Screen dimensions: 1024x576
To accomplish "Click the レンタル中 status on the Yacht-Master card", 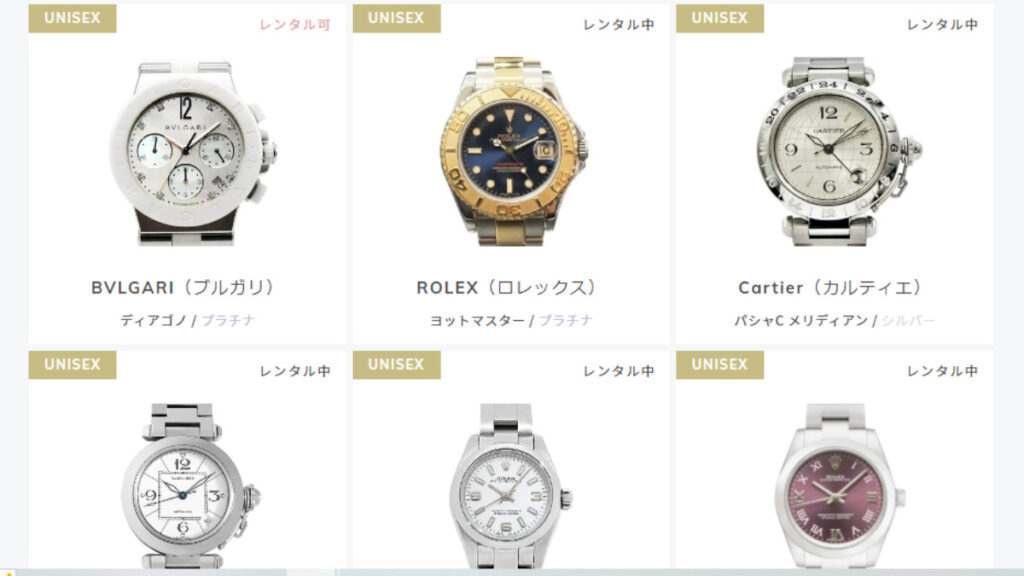I will point(618,25).
